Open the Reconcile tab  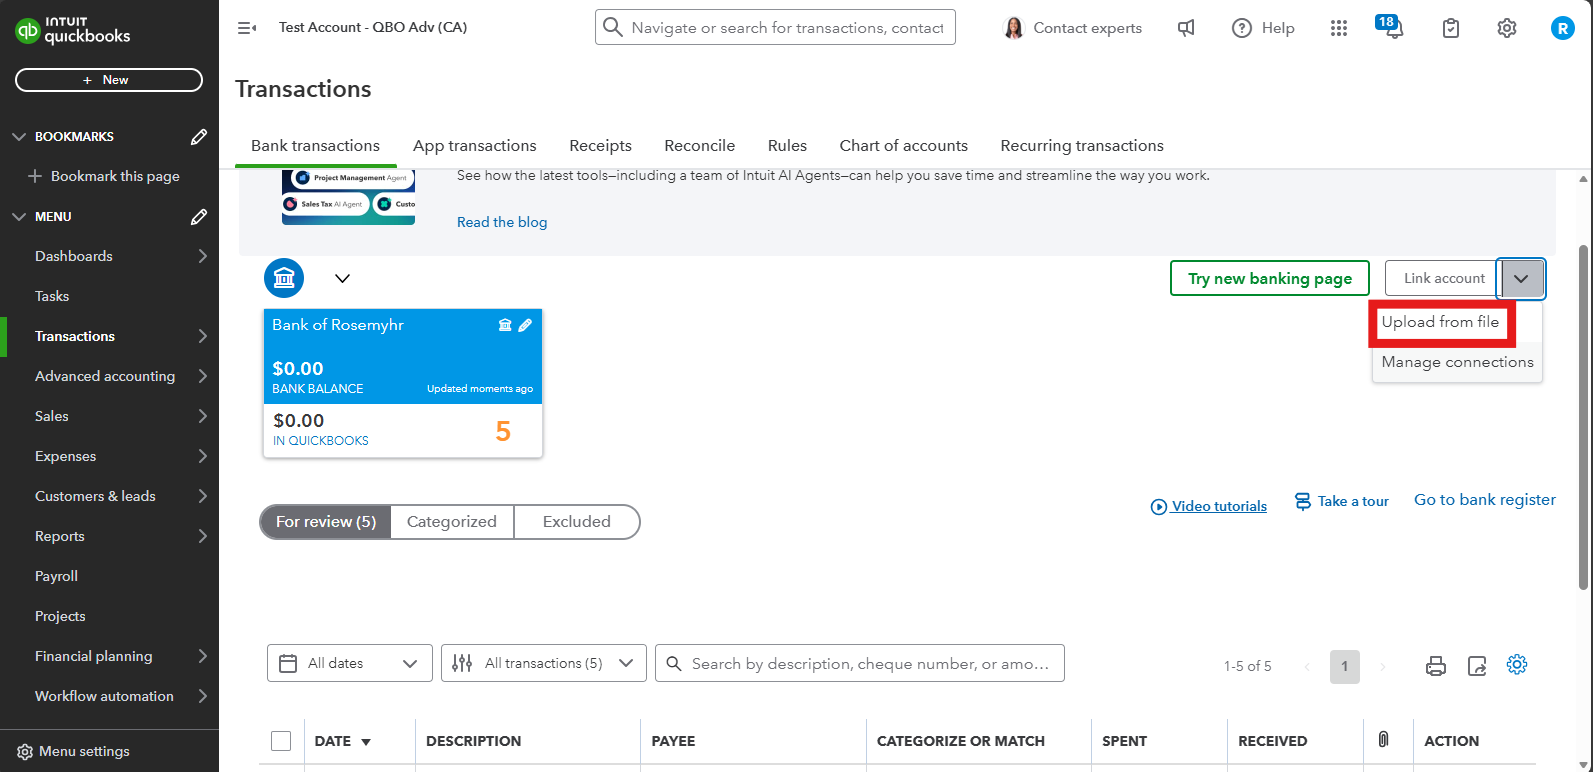point(699,146)
